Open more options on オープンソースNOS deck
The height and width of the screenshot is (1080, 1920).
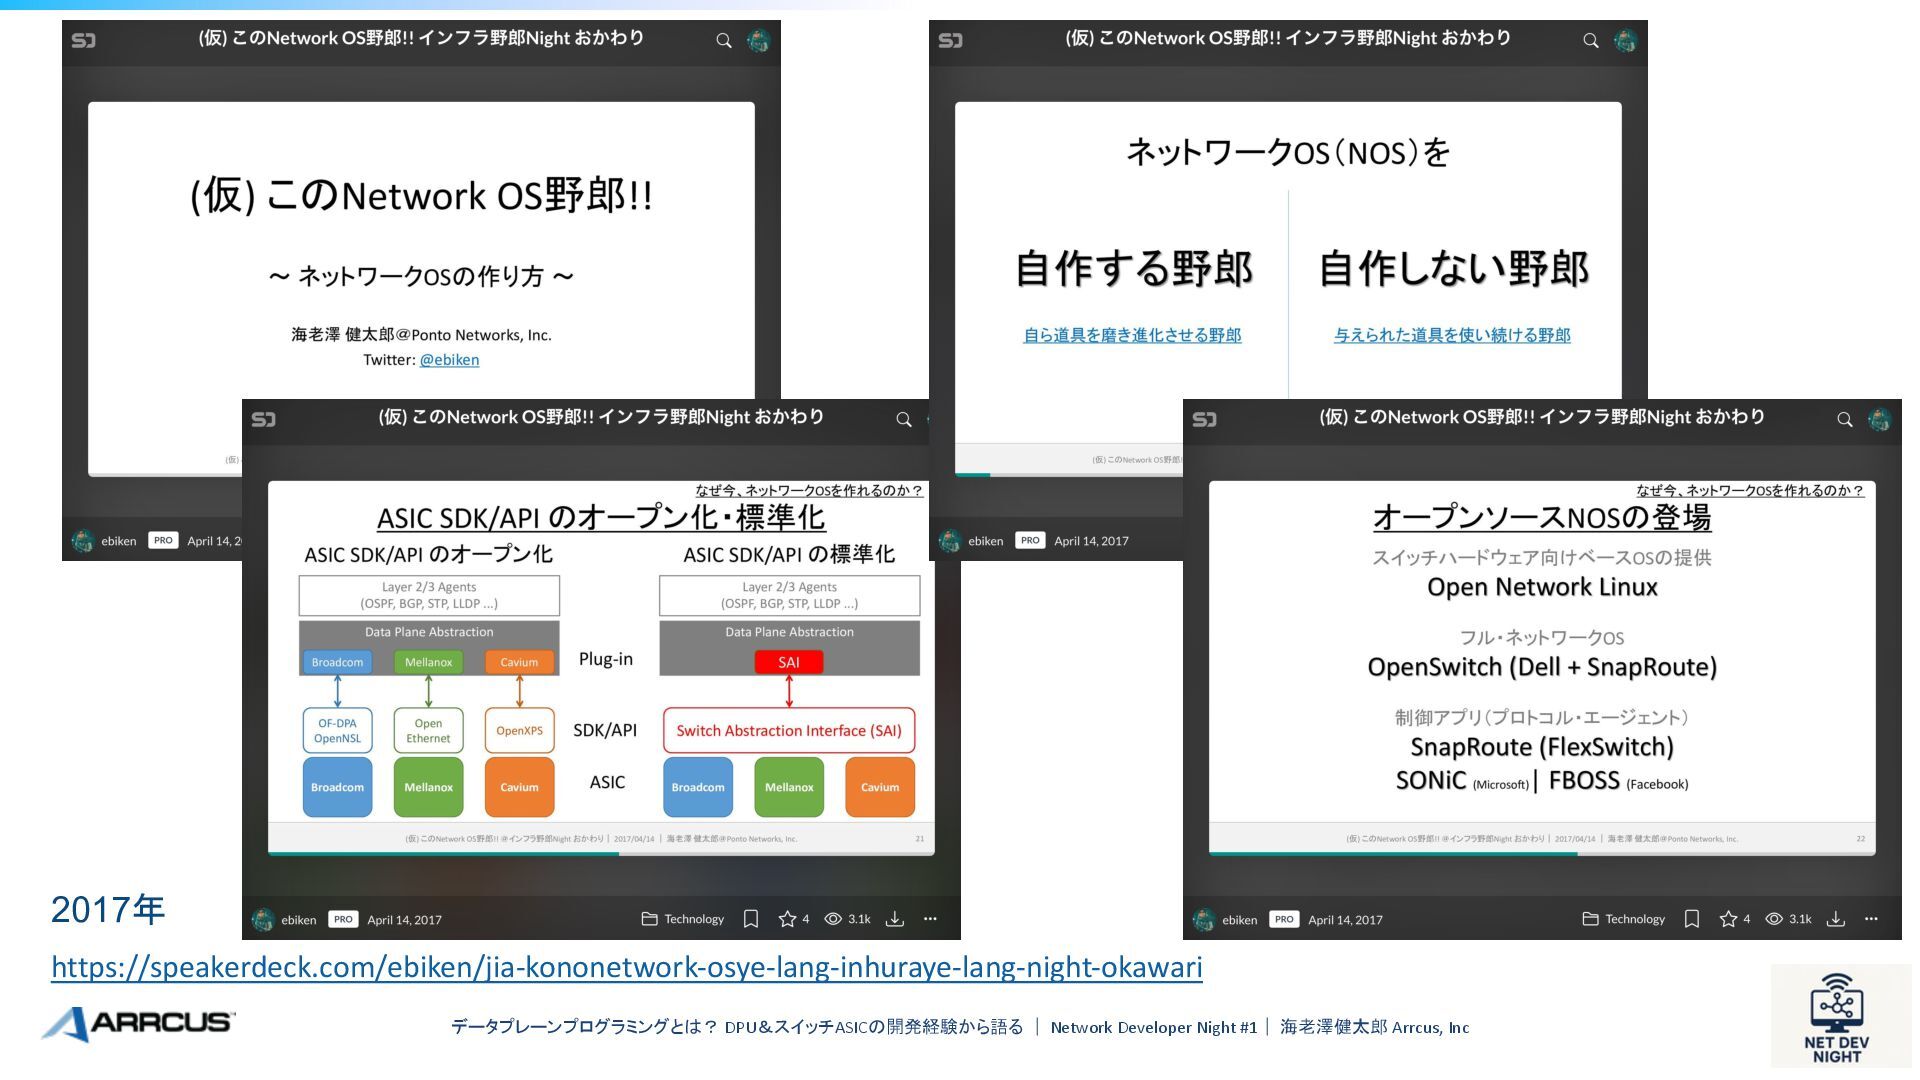point(1871,919)
